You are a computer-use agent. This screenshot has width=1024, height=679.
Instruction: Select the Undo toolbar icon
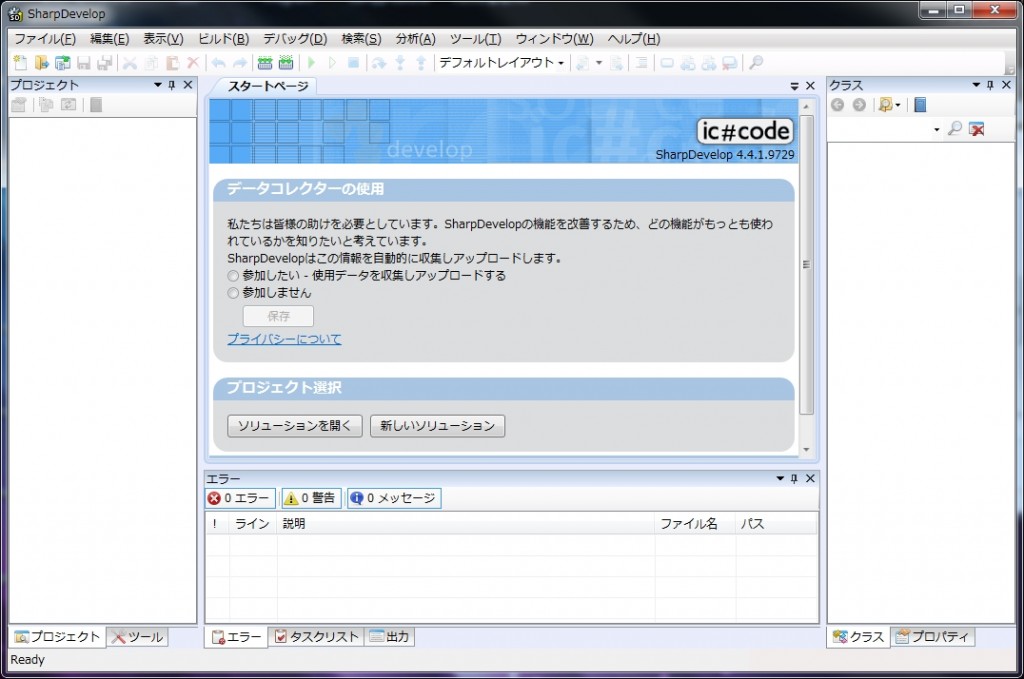click(x=218, y=62)
